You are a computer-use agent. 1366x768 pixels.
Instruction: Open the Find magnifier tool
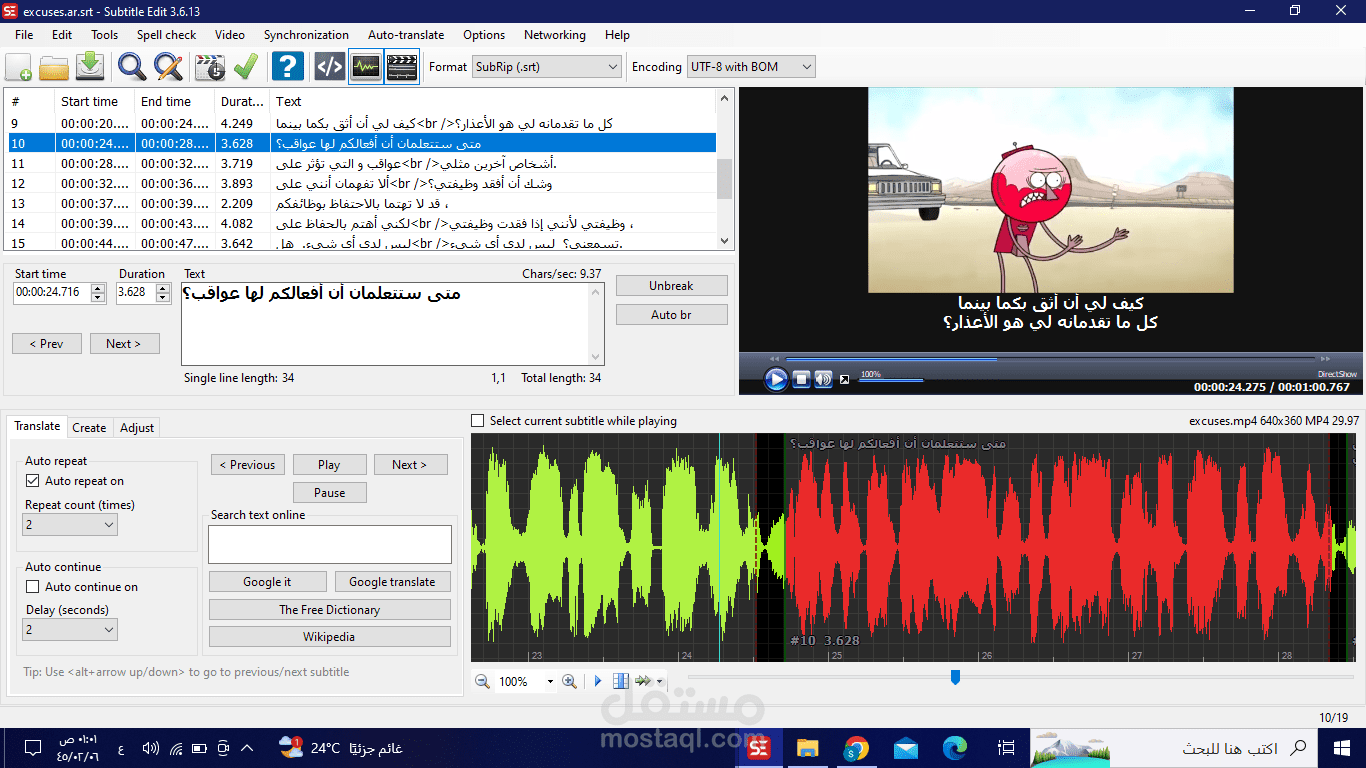coord(132,67)
